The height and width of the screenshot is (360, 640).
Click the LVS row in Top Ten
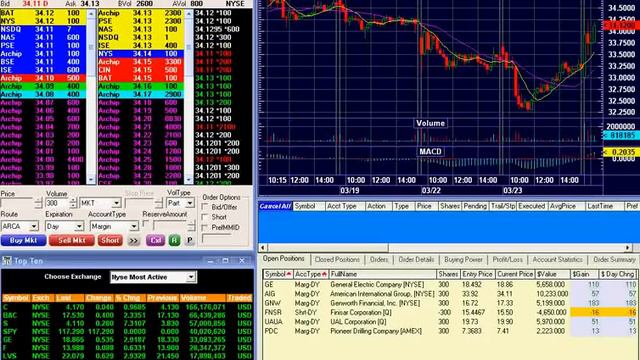click(x=127, y=356)
